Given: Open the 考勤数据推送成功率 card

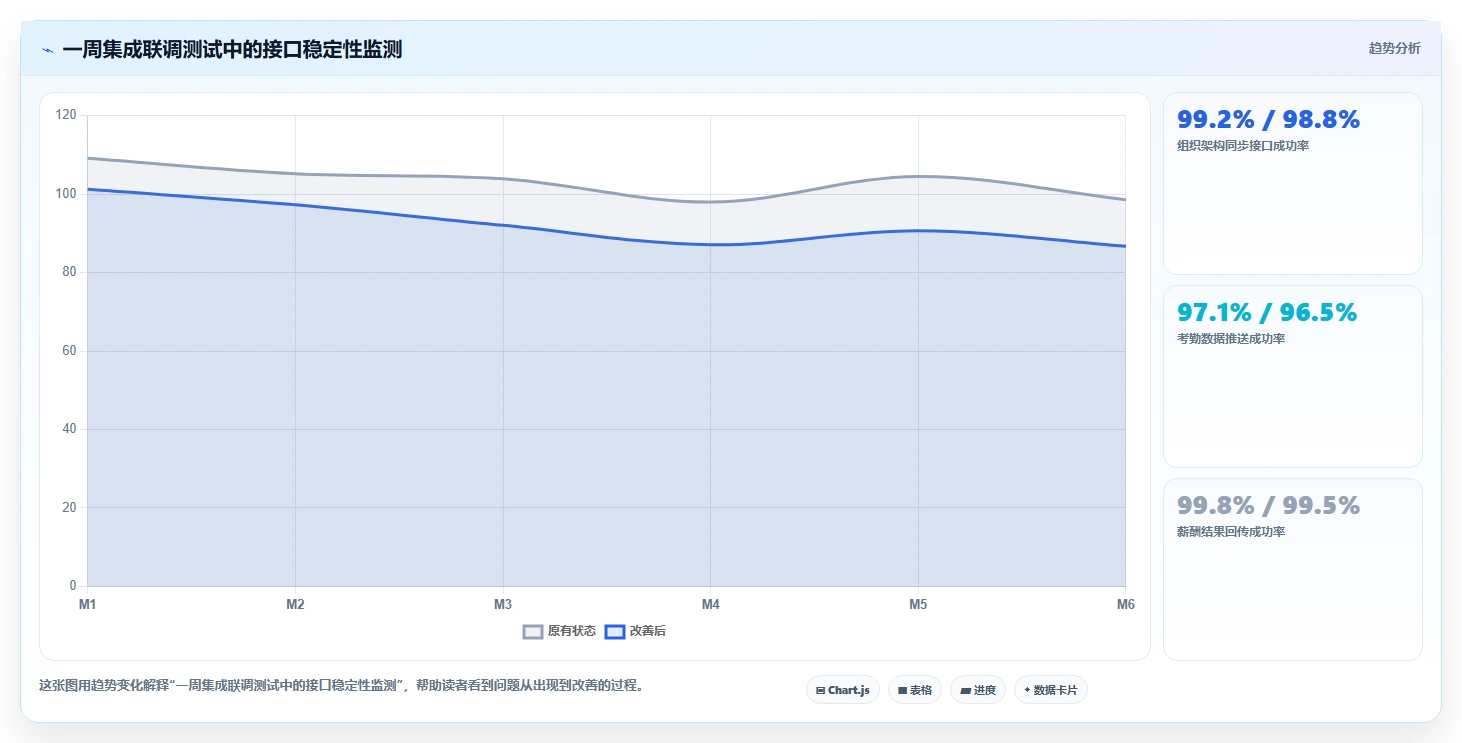Looking at the screenshot, I should [1292, 376].
